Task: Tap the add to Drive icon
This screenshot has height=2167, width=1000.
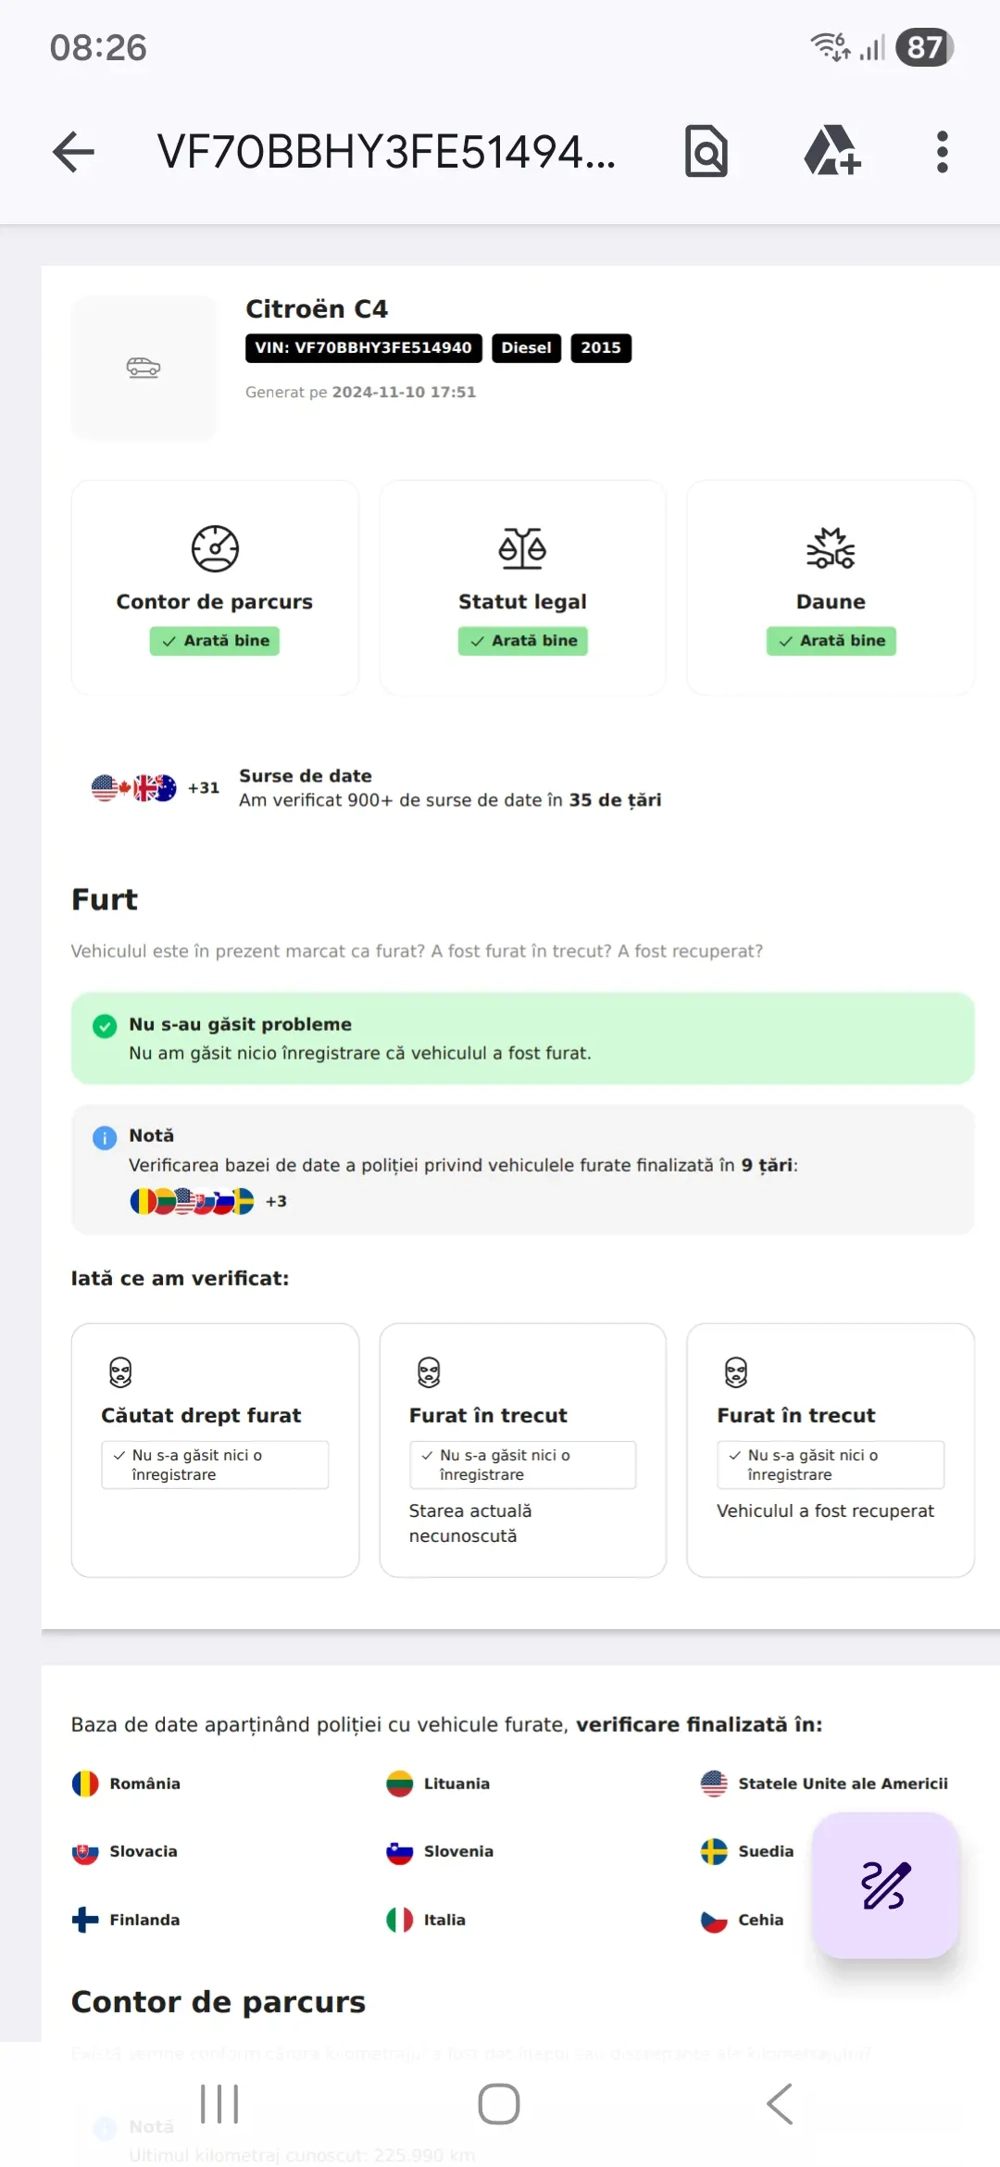Action: [x=832, y=152]
